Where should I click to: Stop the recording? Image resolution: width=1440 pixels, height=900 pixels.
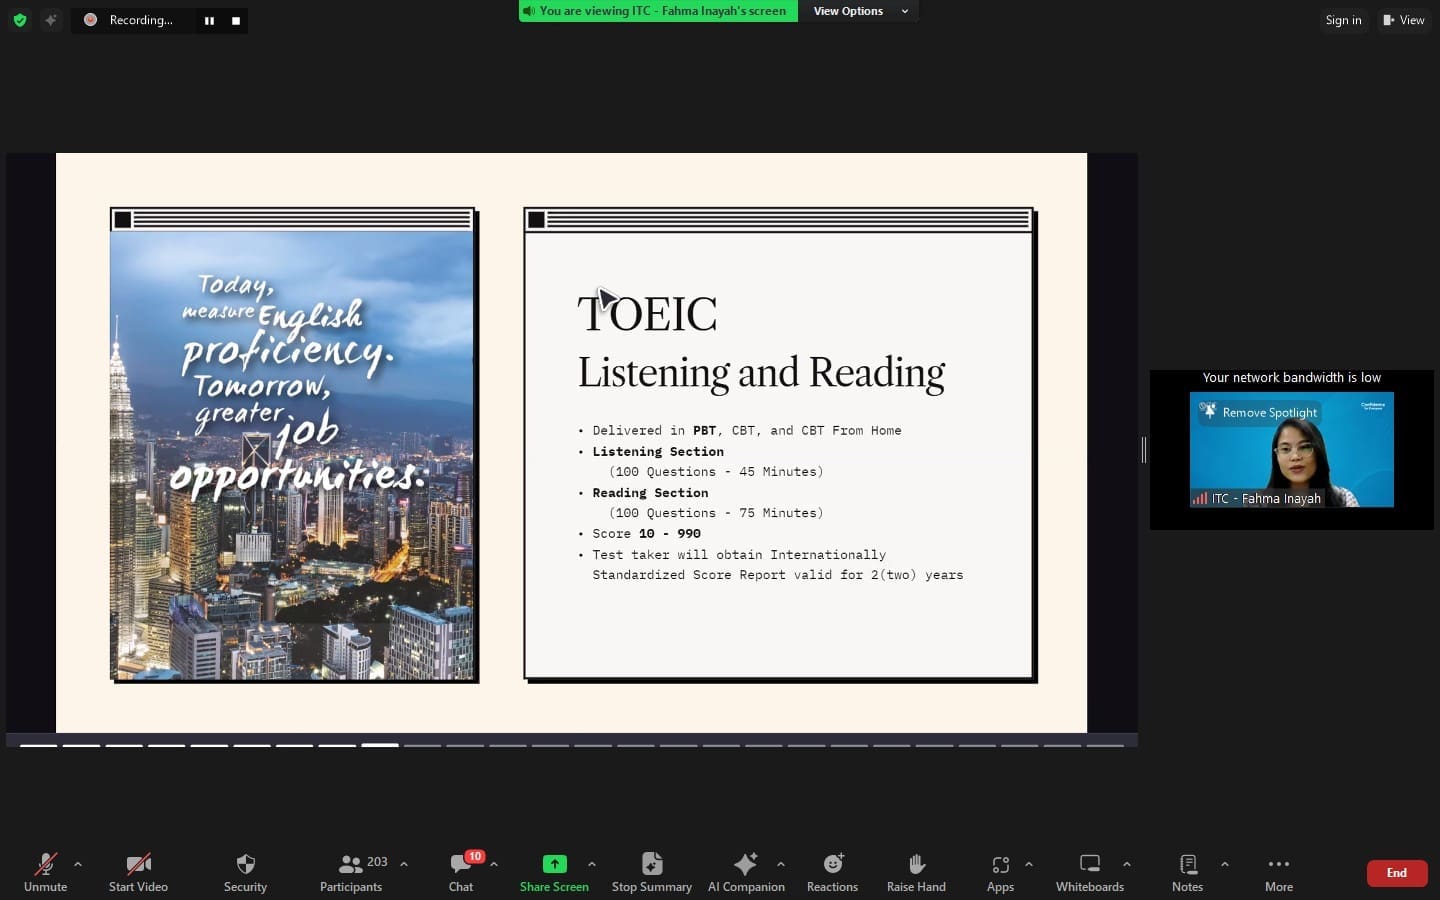point(236,20)
